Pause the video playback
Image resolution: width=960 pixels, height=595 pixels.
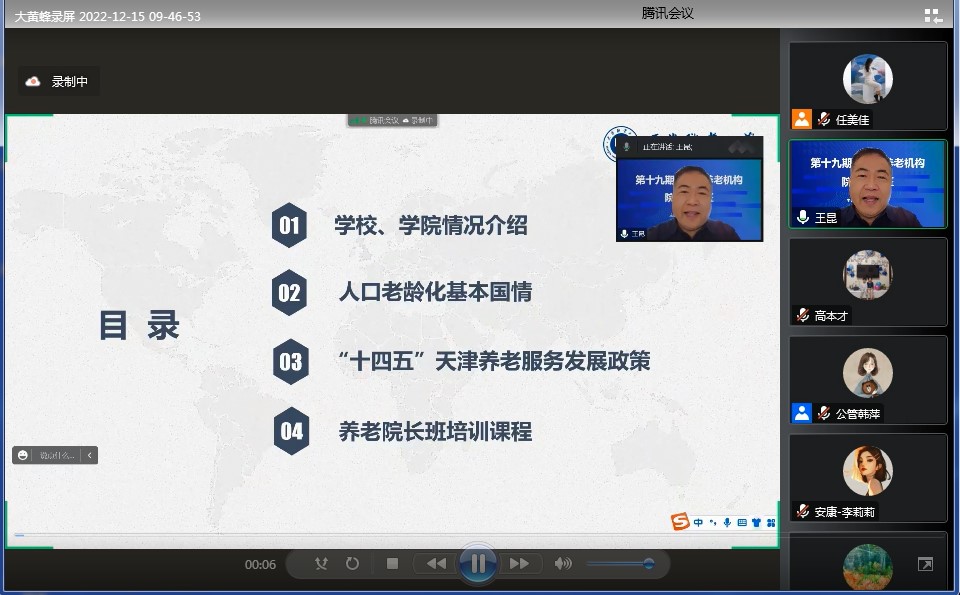point(478,564)
